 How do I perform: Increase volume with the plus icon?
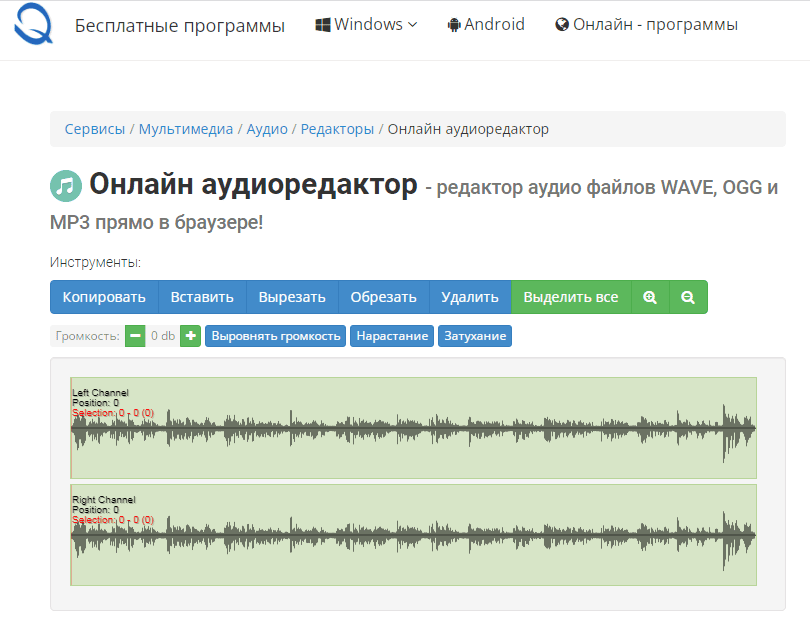pos(190,336)
